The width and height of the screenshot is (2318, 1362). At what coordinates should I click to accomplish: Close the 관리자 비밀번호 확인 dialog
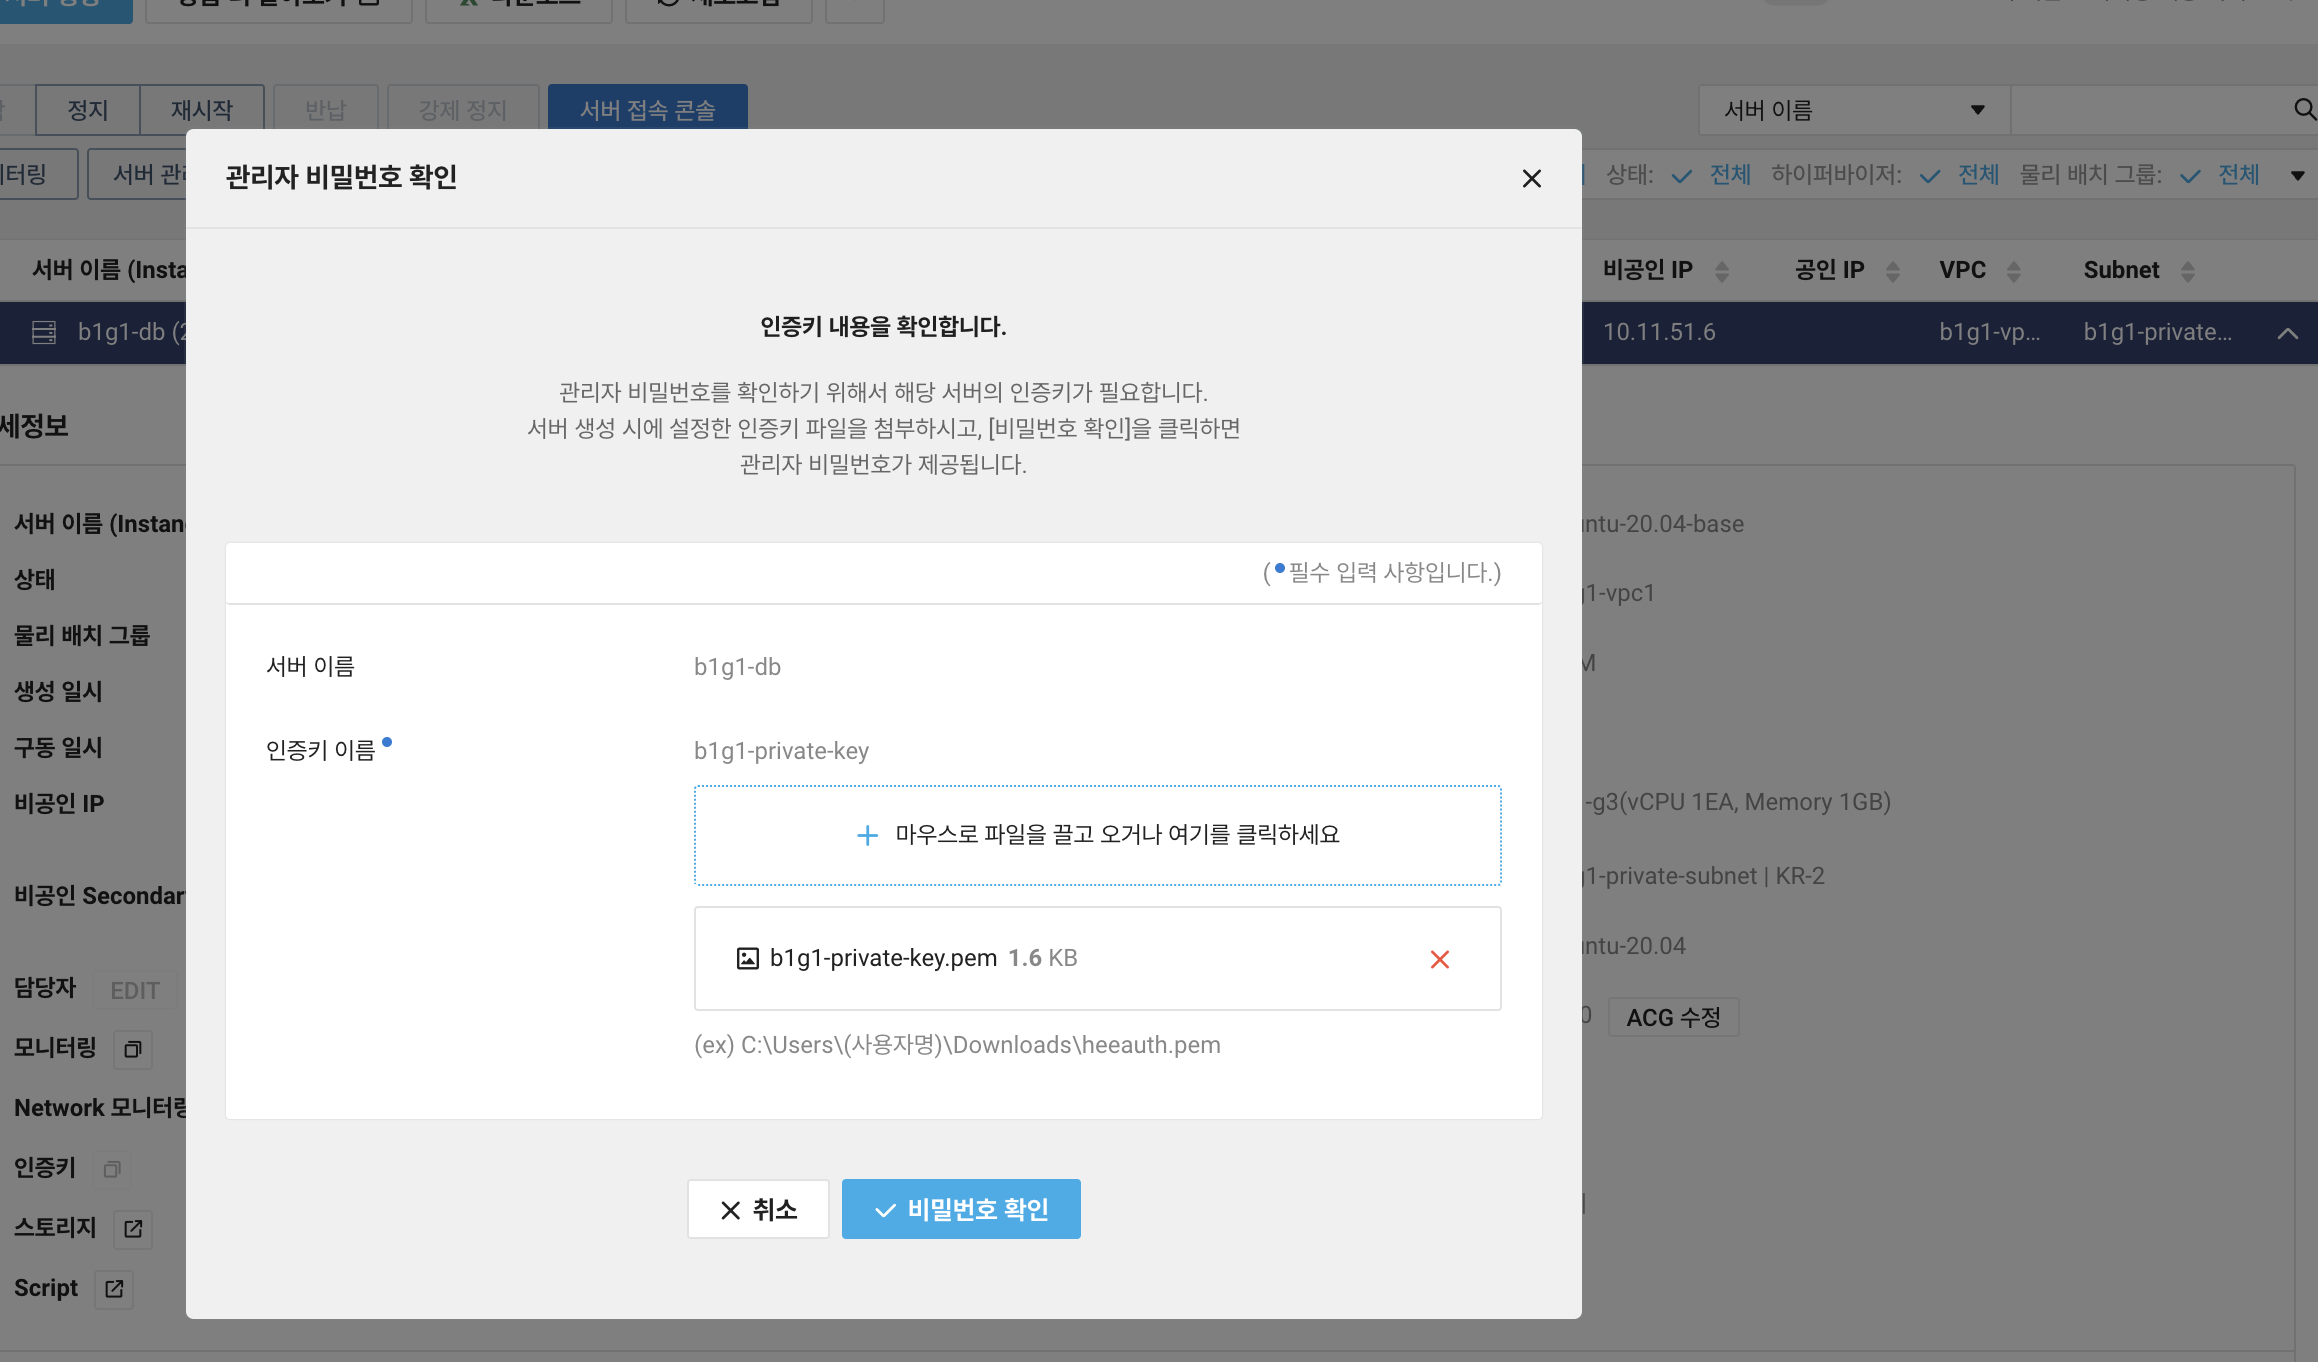[1531, 178]
